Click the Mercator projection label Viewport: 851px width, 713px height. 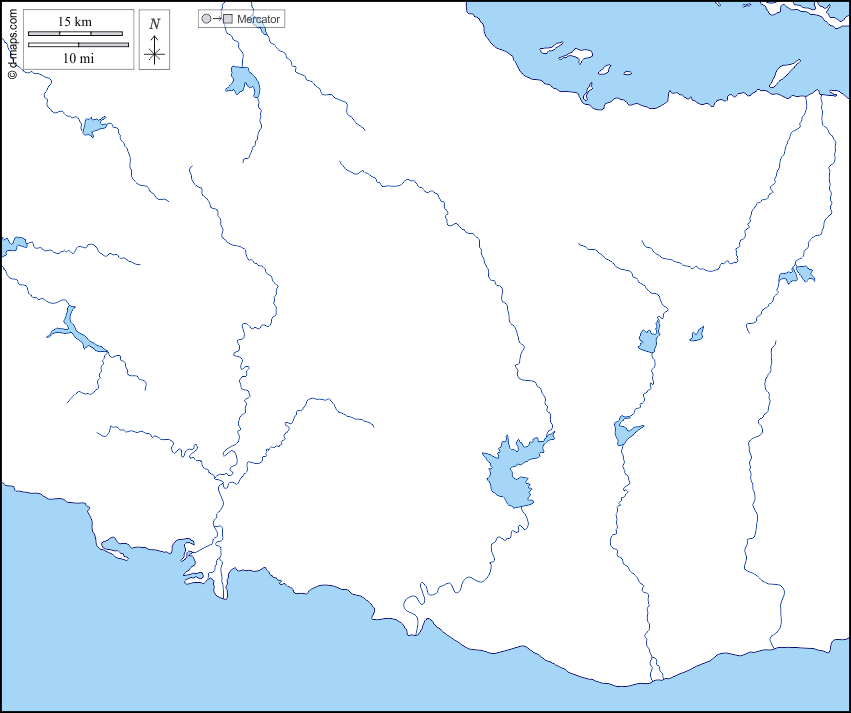(x=259, y=19)
